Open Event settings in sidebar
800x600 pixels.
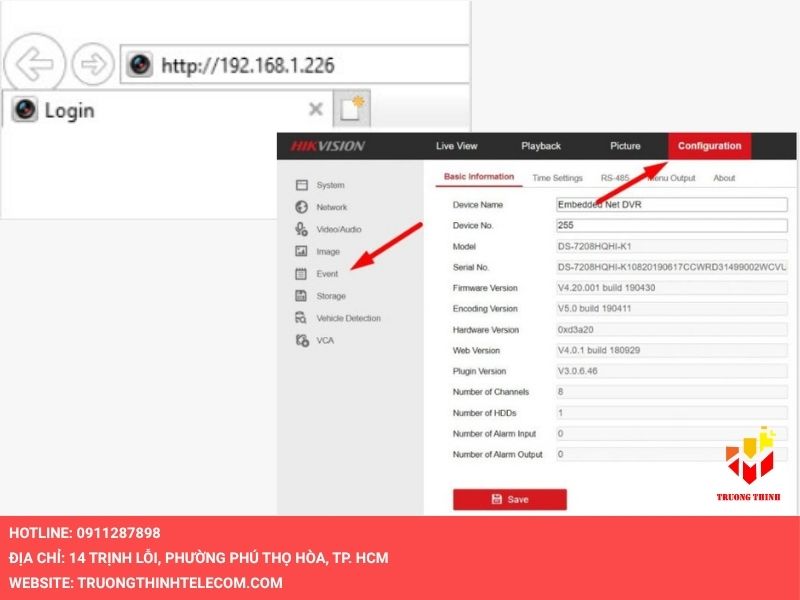coord(327,274)
